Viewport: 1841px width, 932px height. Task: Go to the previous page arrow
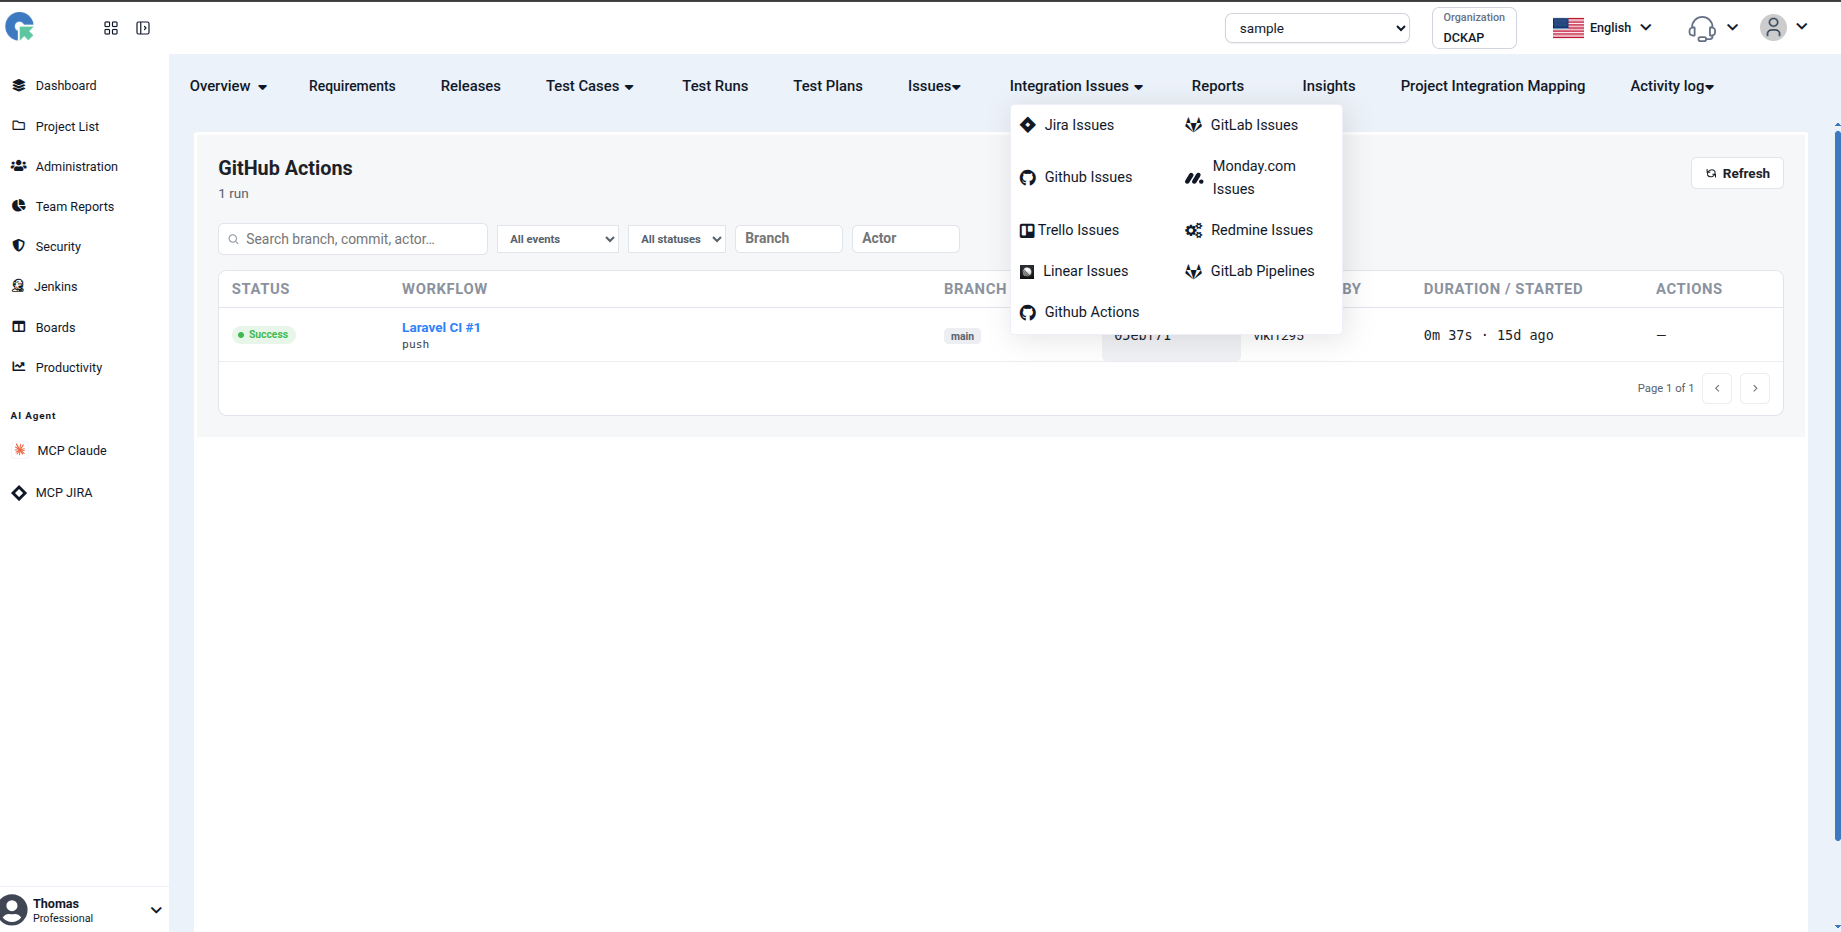coord(1717,388)
